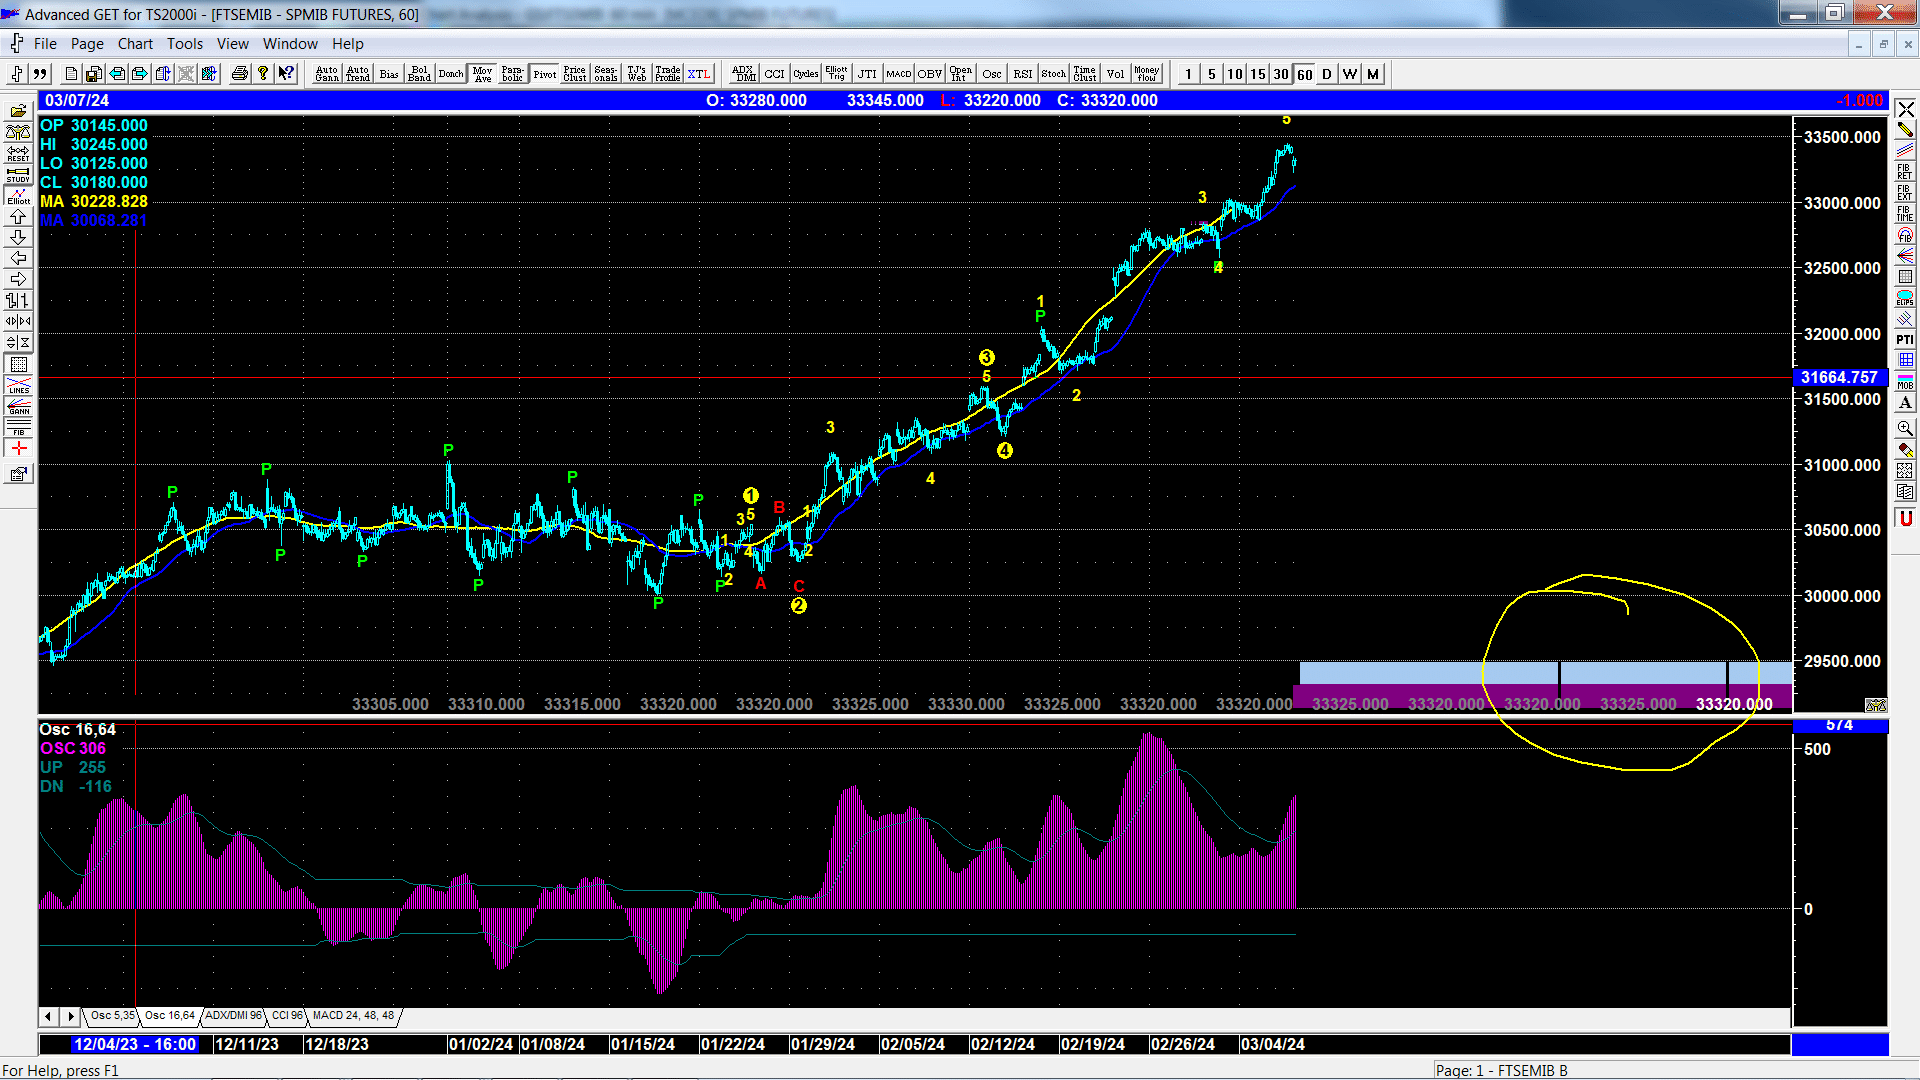1920x1080 pixels.
Task: Switch to 15-minute timeframe
Action: [1258, 74]
